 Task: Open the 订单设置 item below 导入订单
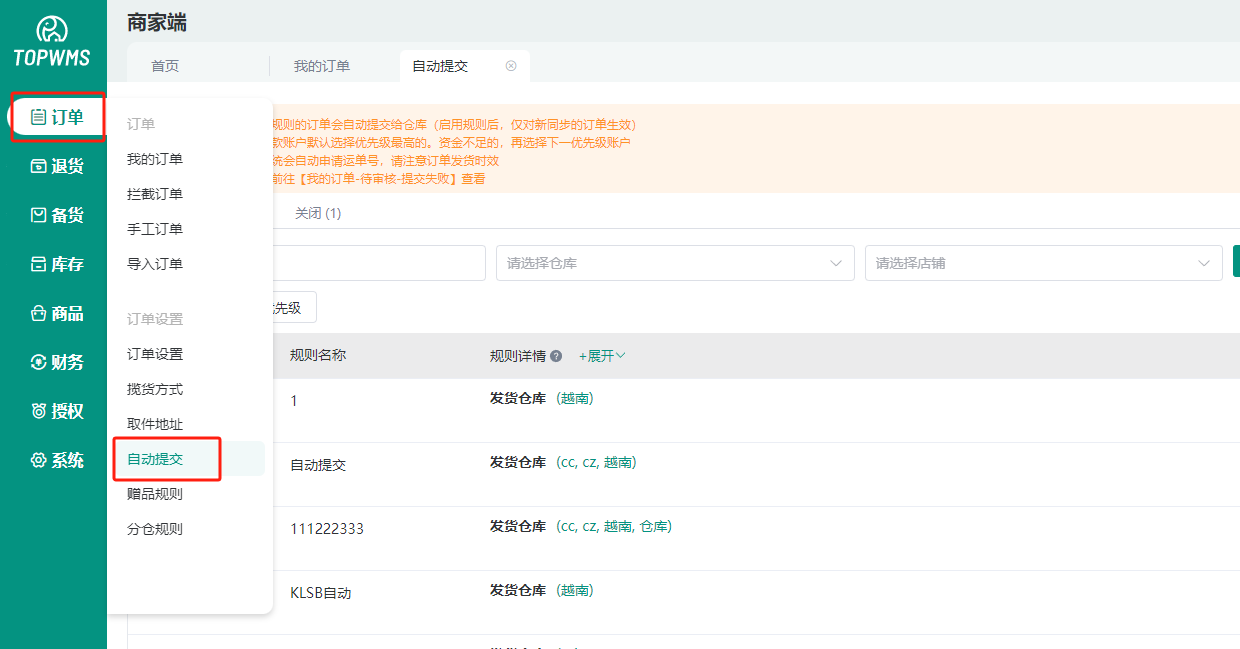(155, 354)
